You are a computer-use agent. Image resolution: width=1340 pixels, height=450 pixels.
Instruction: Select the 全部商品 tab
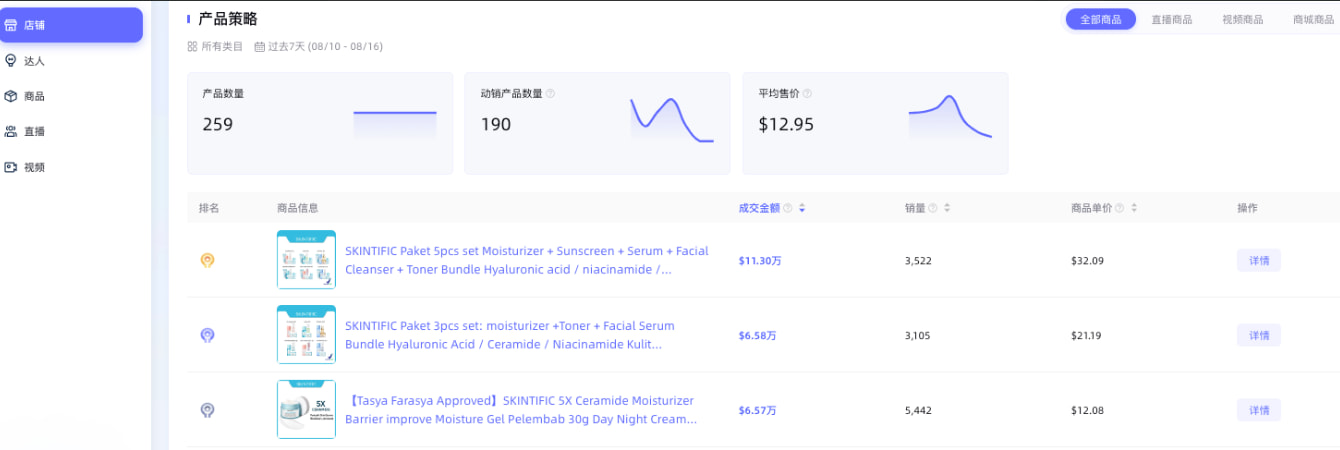point(1100,19)
